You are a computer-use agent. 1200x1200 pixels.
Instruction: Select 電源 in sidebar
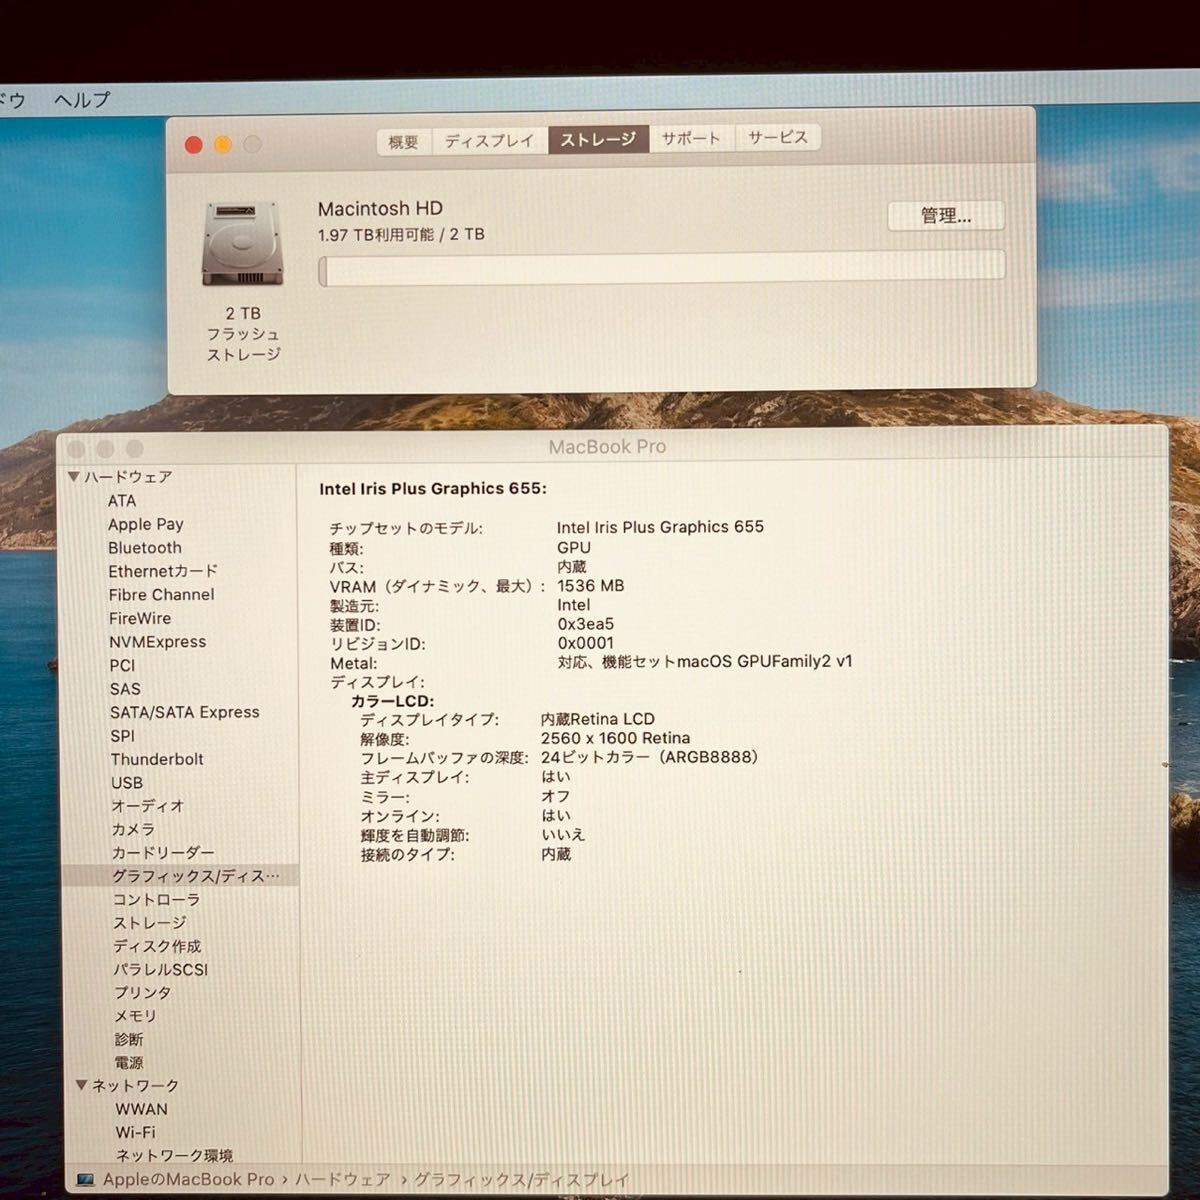128,1063
